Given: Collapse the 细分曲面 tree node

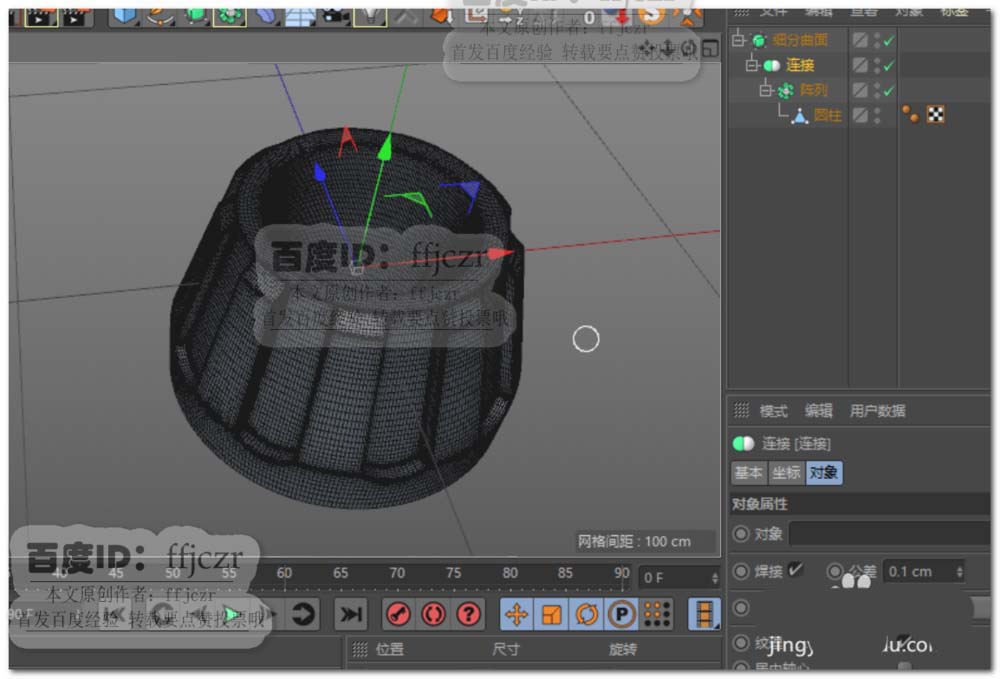Looking at the screenshot, I should coord(738,40).
